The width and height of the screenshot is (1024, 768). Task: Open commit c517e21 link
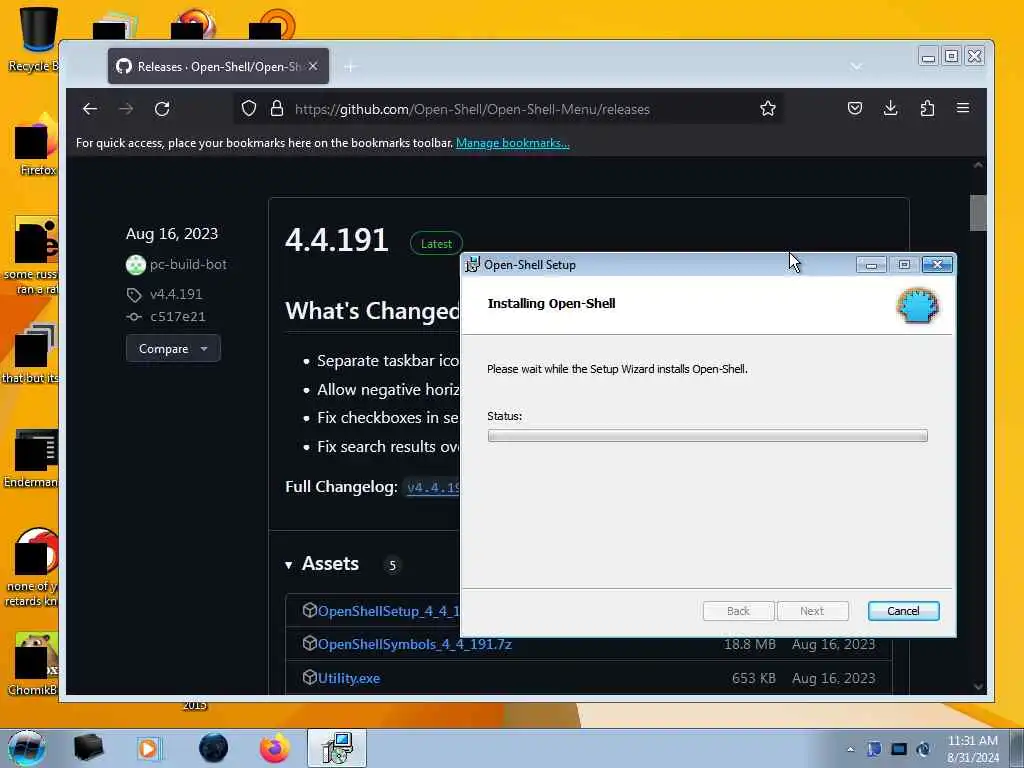(x=178, y=317)
